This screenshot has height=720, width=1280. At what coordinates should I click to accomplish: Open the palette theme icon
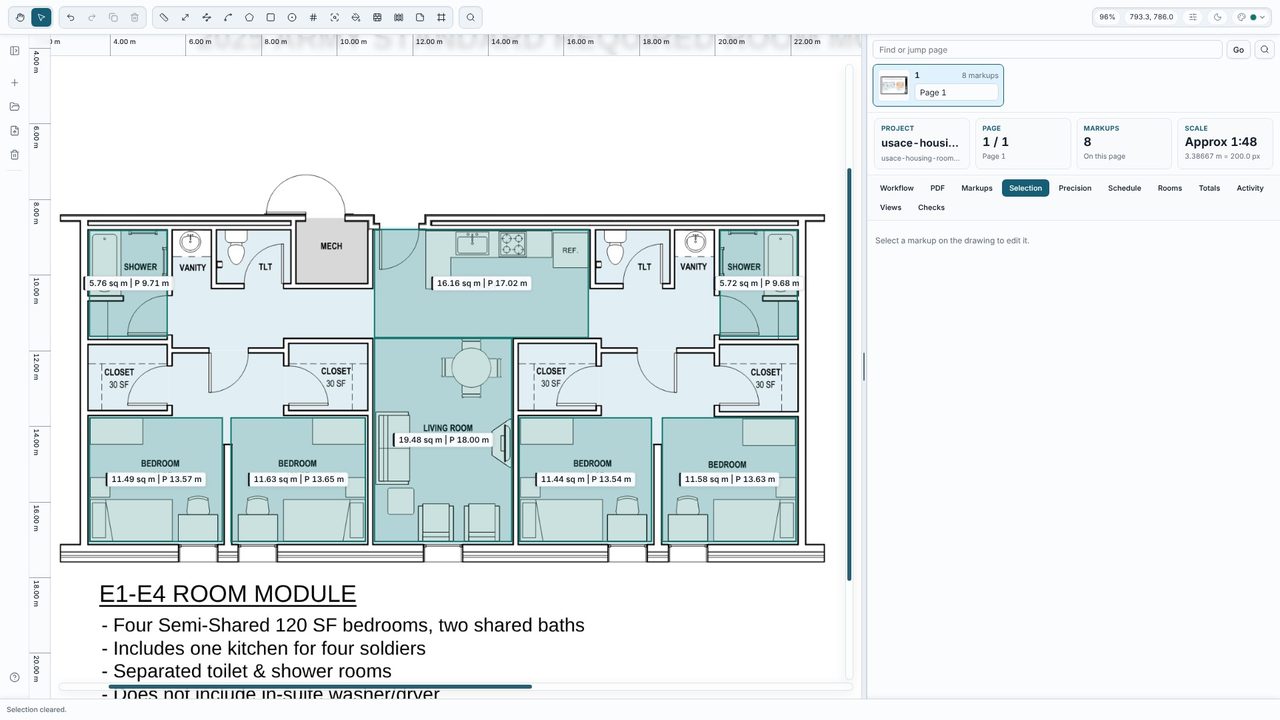click(x=1242, y=17)
